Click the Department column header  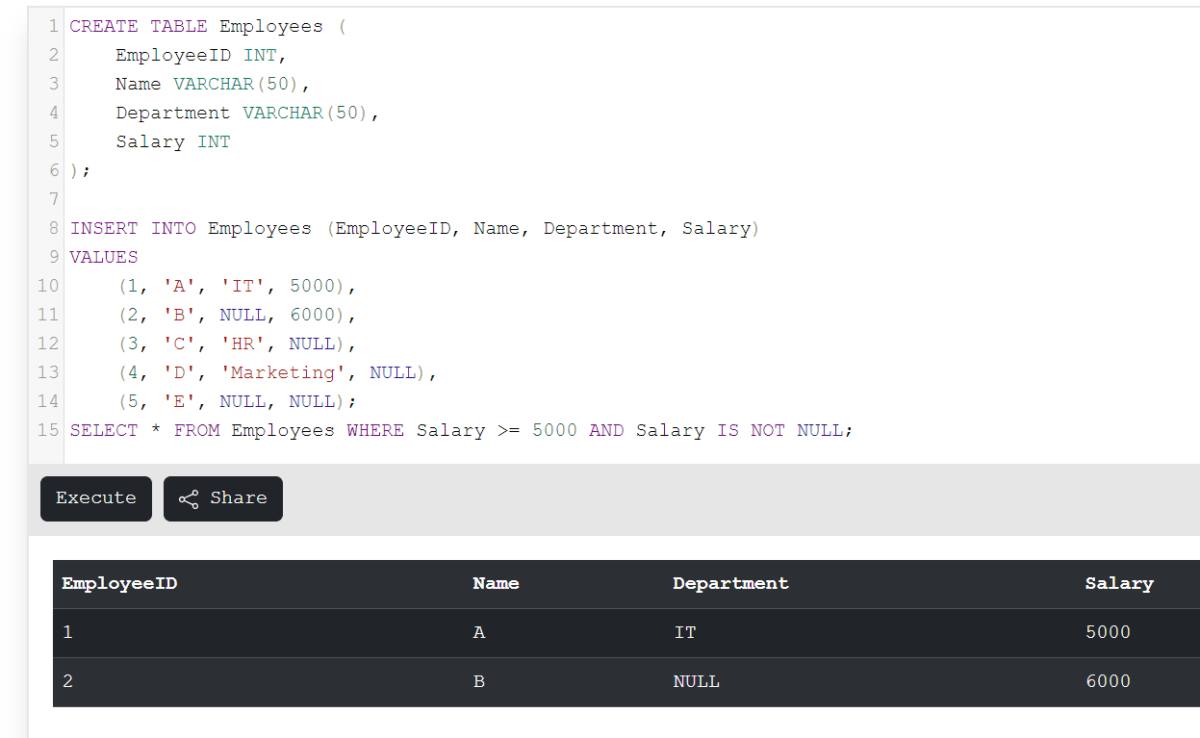tap(731, 583)
